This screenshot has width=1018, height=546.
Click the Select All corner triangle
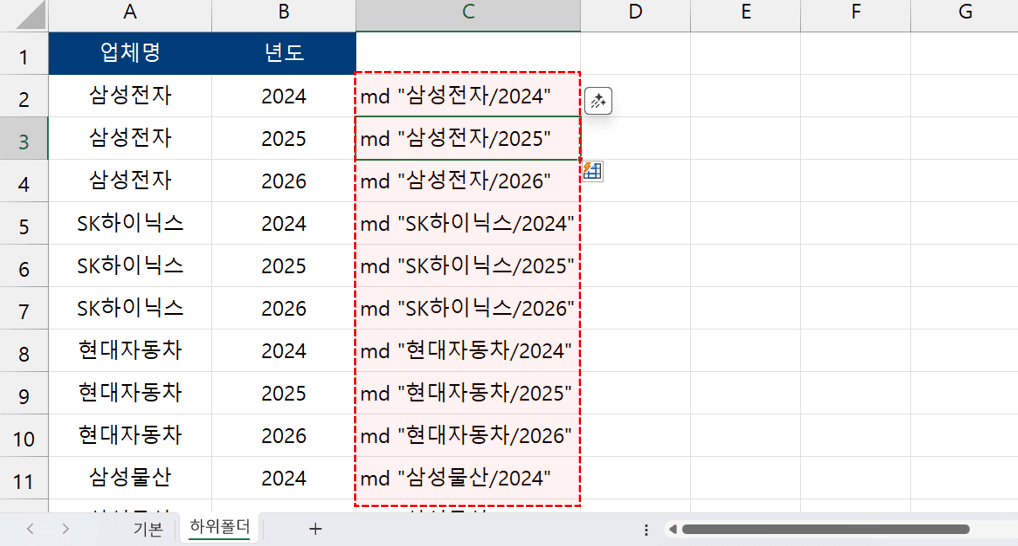tap(30, 16)
